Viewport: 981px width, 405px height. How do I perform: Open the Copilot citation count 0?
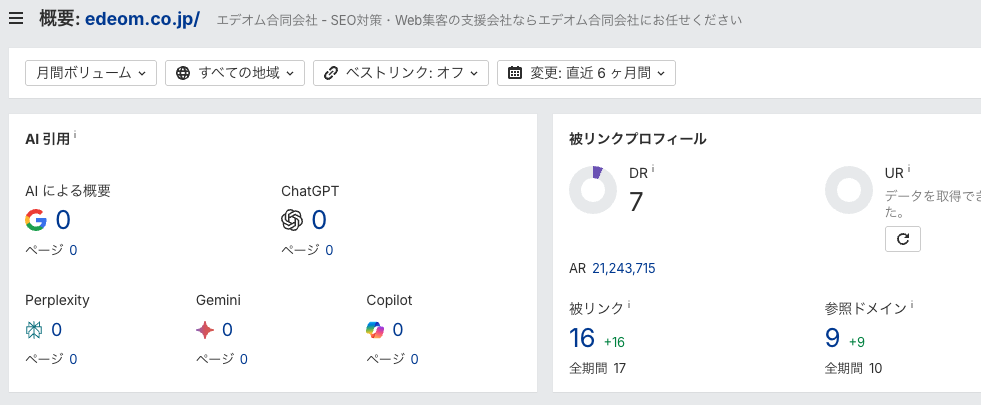pyautogui.click(x=398, y=330)
